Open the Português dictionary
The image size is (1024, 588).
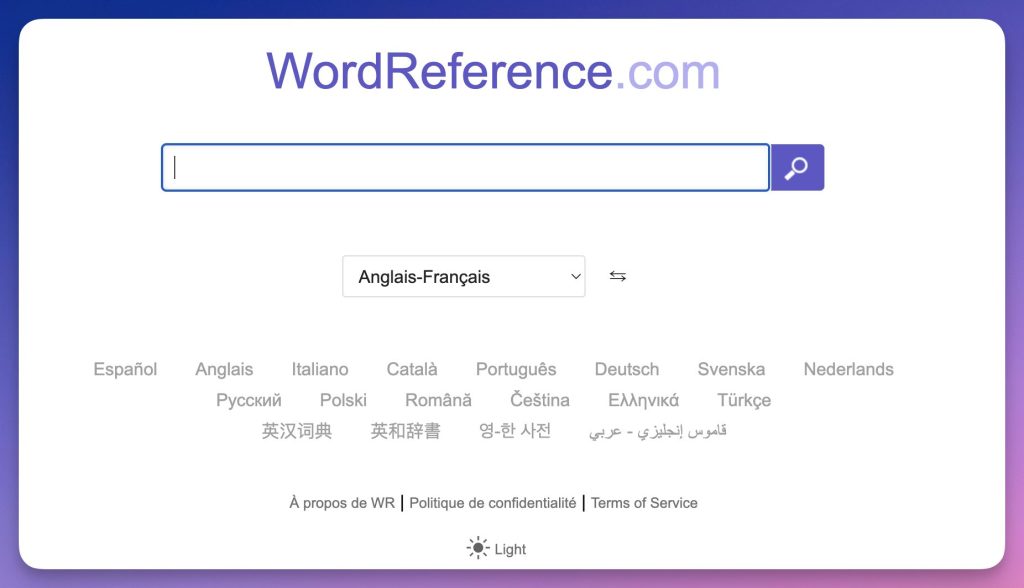coord(515,369)
